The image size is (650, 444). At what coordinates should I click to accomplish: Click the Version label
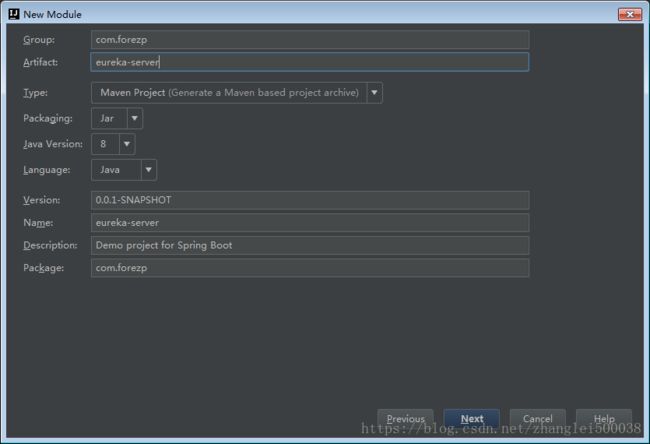click(x=41, y=200)
